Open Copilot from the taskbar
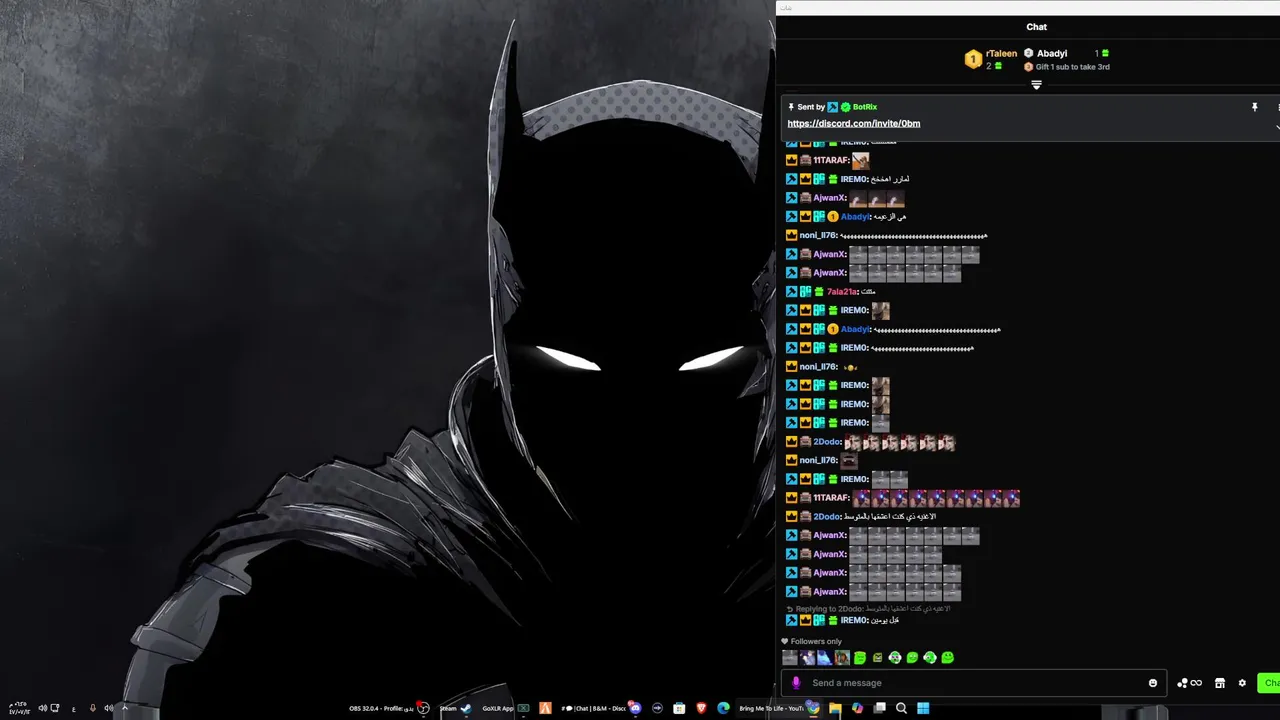1280x720 pixels. pos(857,708)
